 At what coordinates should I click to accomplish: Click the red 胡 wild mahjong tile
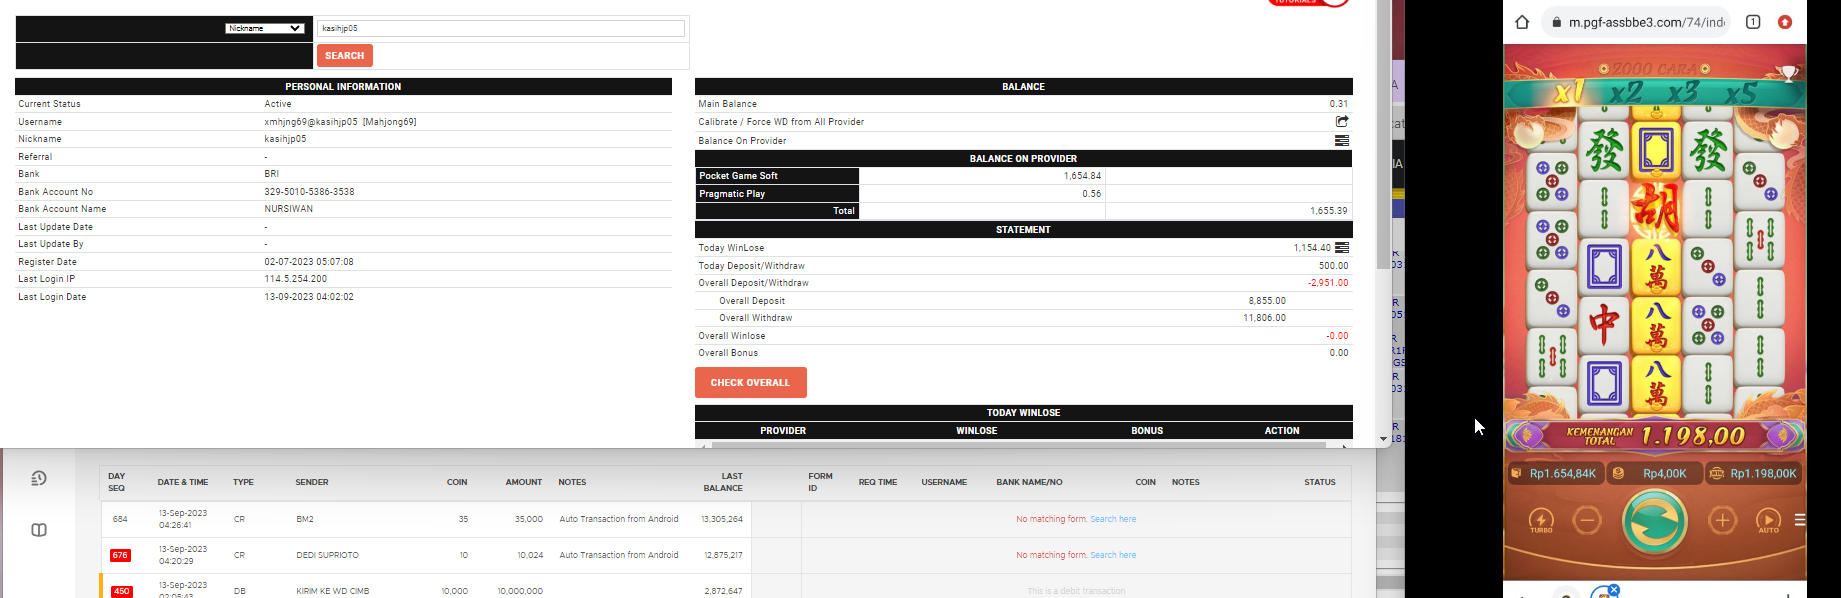(x=1655, y=209)
